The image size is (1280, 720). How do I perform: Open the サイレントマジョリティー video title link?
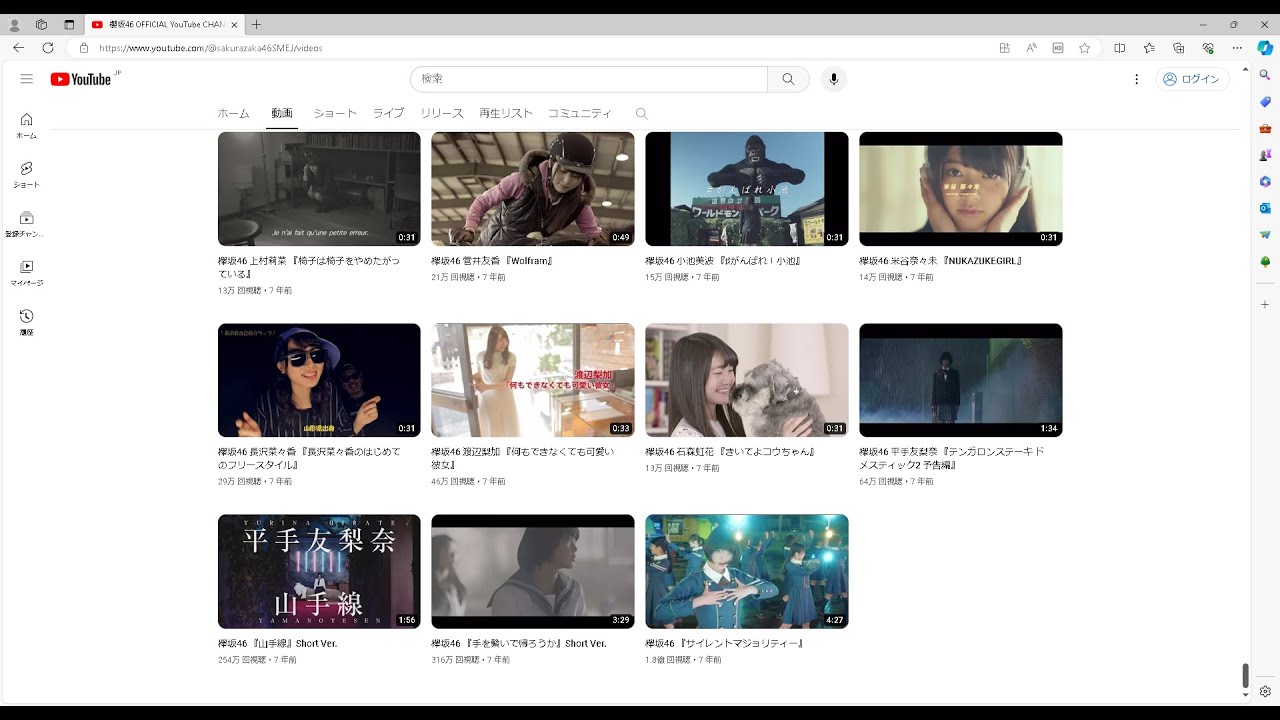[x=725, y=643]
